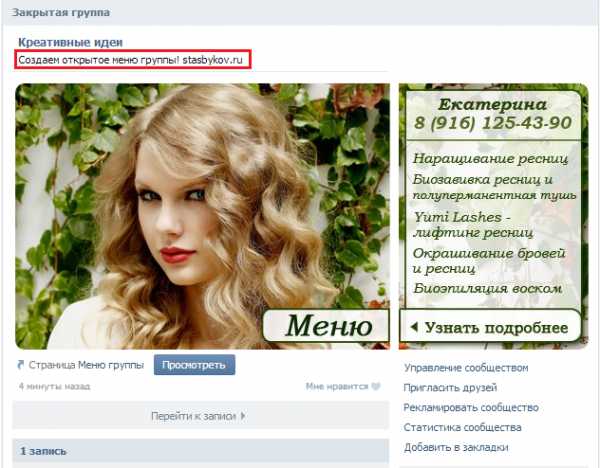Click Биоэпиляция воском text on avatar
The image size is (600, 468).
point(488,288)
